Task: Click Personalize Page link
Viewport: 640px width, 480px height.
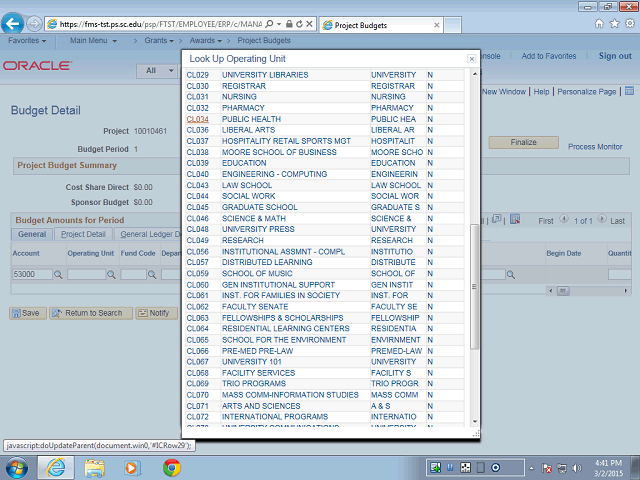Action: coord(587,92)
